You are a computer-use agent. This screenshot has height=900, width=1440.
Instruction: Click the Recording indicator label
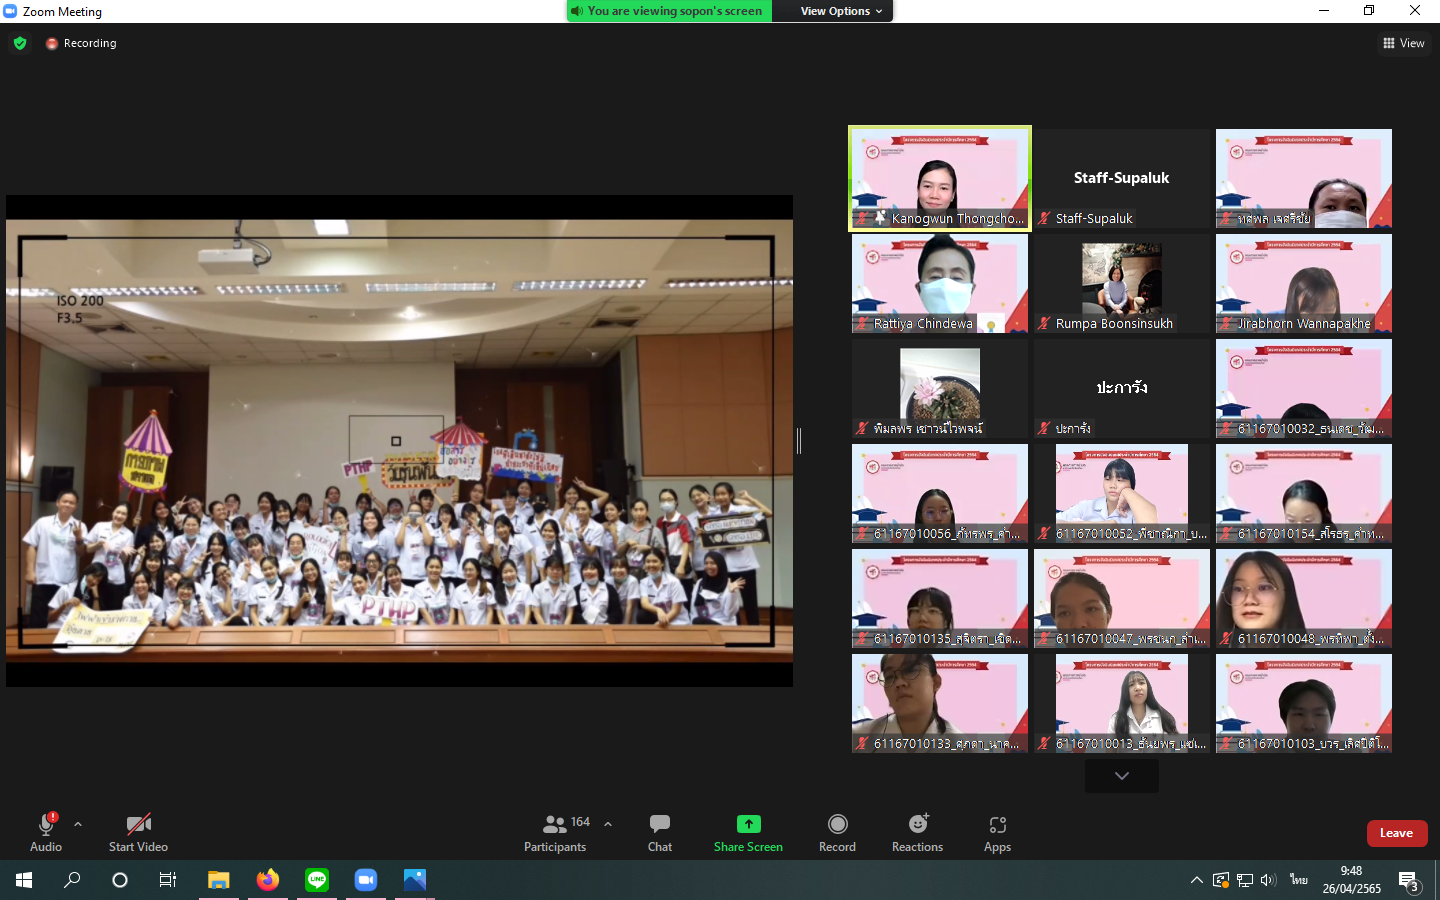[89, 43]
